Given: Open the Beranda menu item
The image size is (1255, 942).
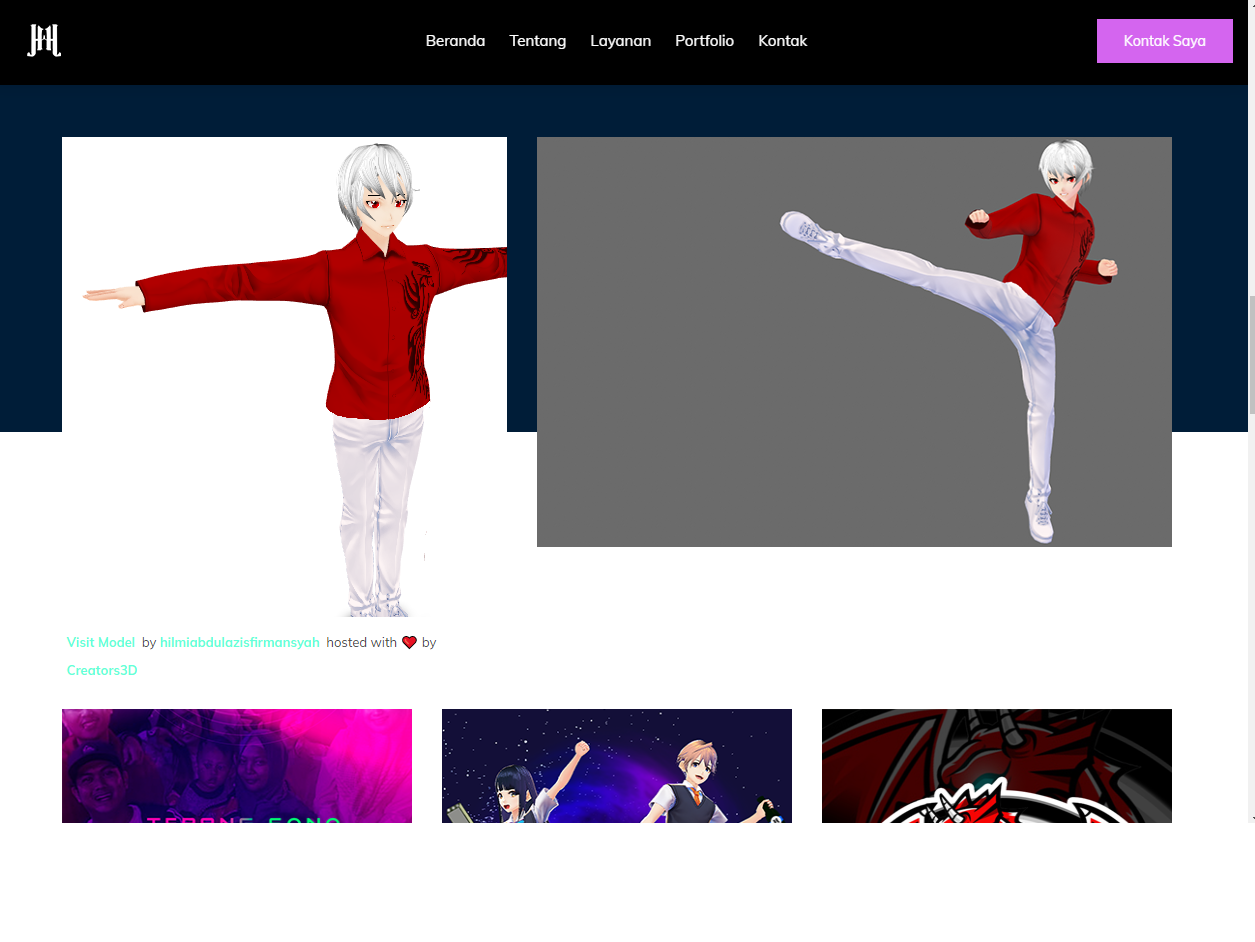Looking at the screenshot, I should [x=455, y=41].
